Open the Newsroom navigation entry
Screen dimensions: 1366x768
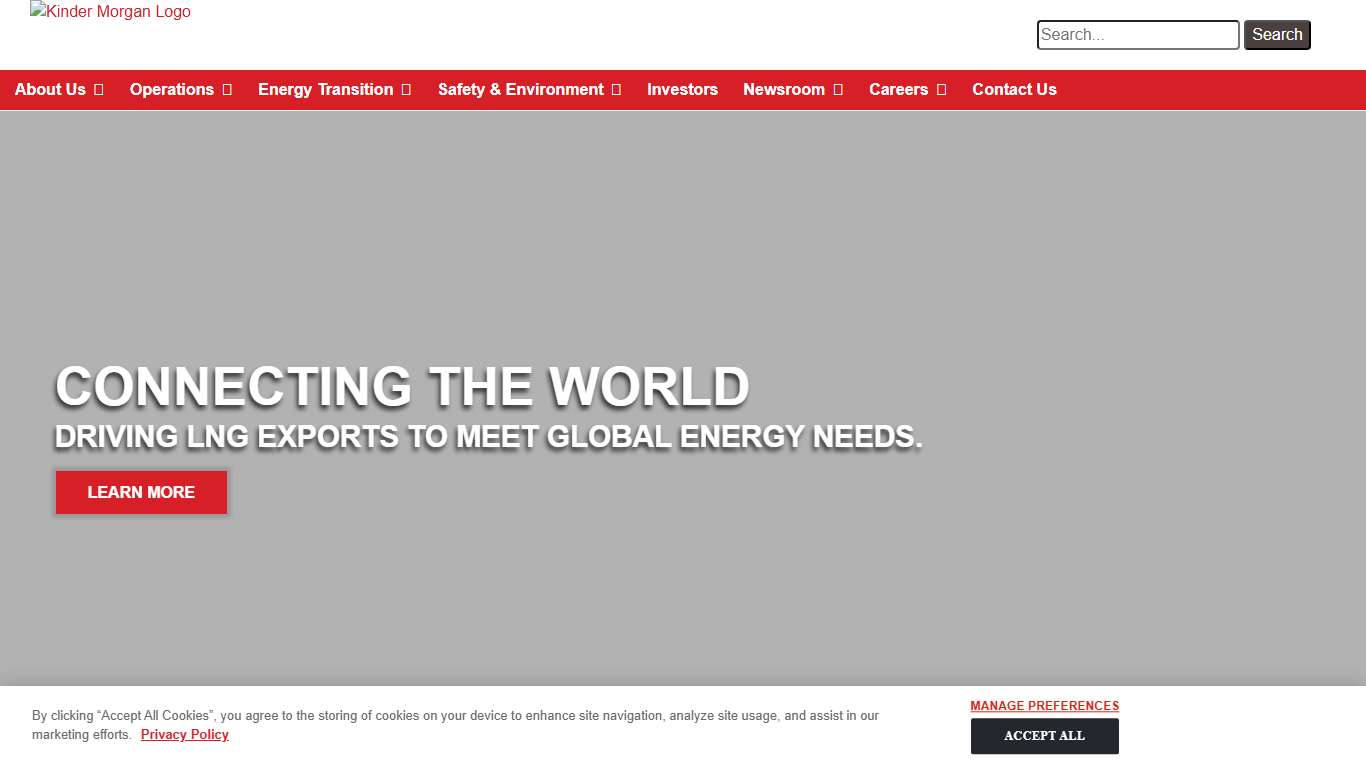tap(784, 89)
